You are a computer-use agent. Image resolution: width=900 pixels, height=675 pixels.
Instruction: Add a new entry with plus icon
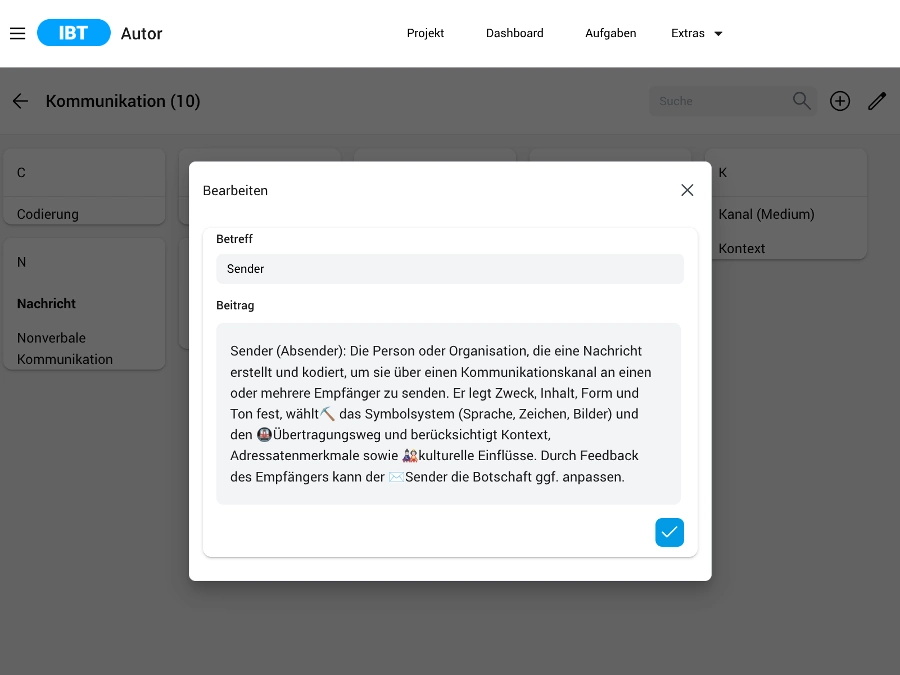(x=840, y=101)
